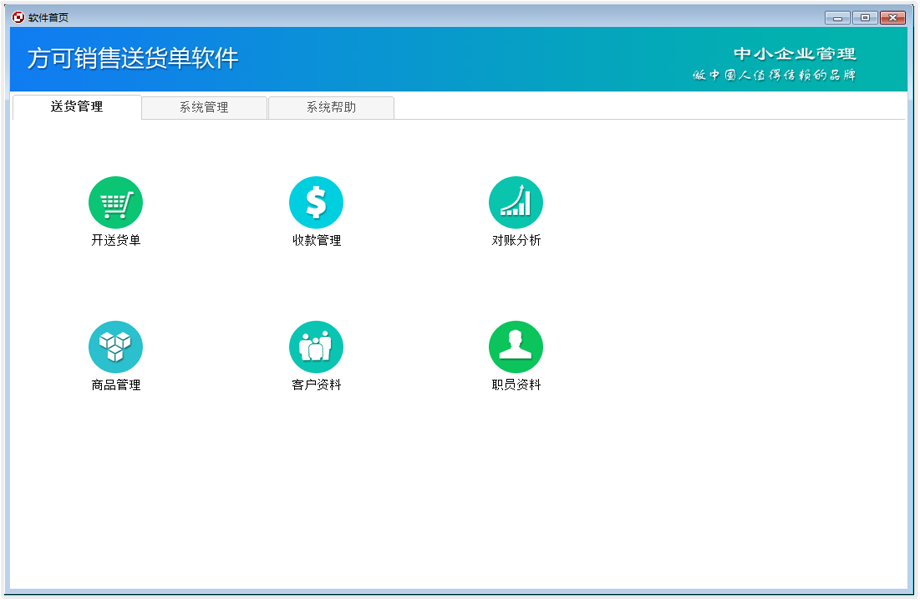920x600 pixels.
Task: Switch to the 系统管理 tab
Action: 204,107
